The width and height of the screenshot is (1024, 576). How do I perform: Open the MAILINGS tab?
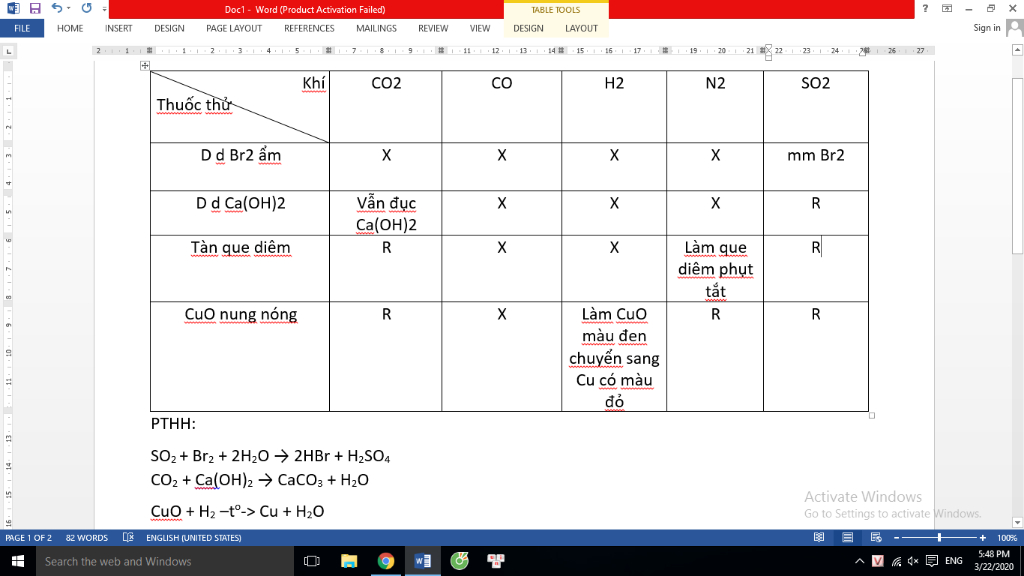point(376,28)
